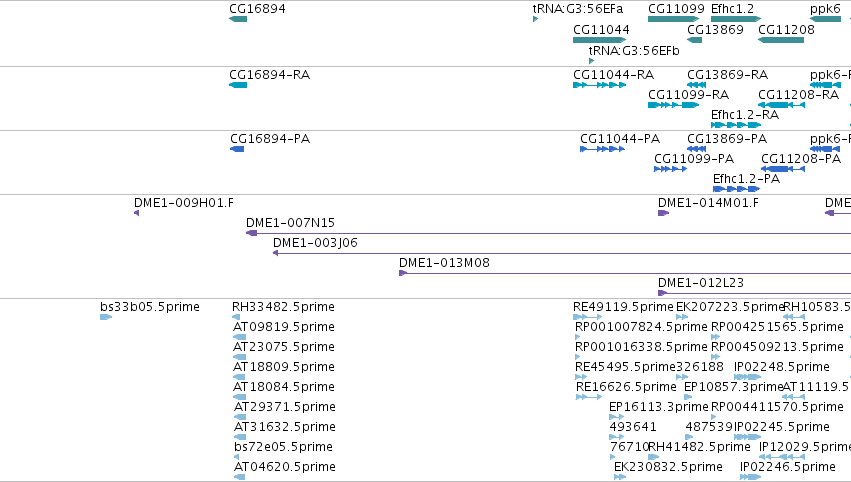The height and width of the screenshot is (482, 851).
Task: Select the AT18809.5prime EST
Action: [239, 377]
